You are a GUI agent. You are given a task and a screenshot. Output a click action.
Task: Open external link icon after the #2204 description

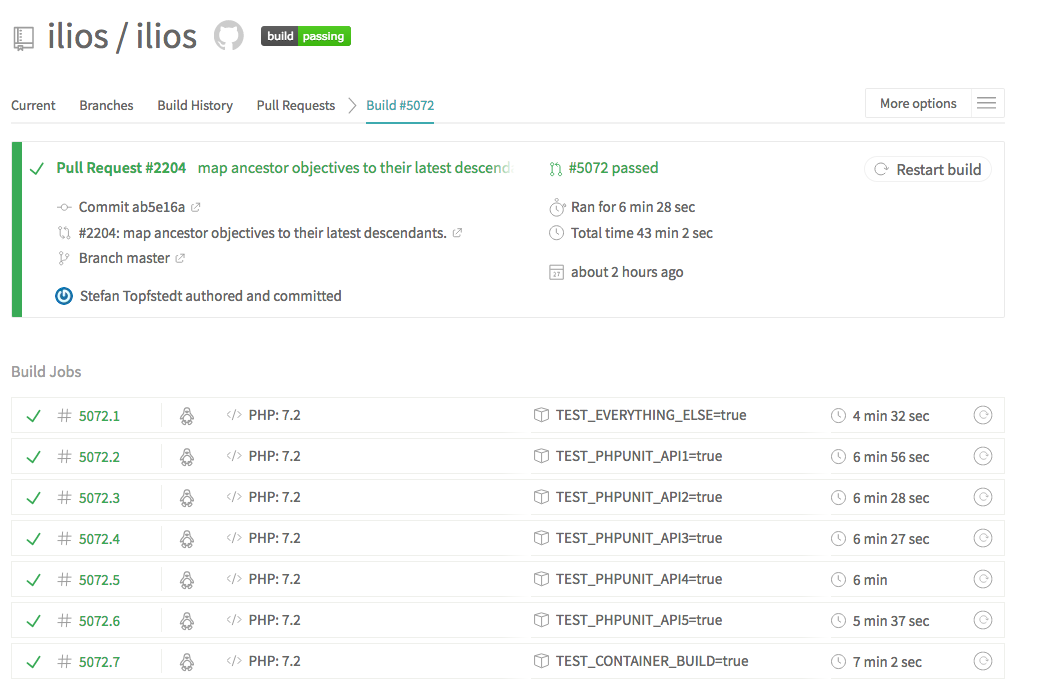pyautogui.click(x=457, y=233)
